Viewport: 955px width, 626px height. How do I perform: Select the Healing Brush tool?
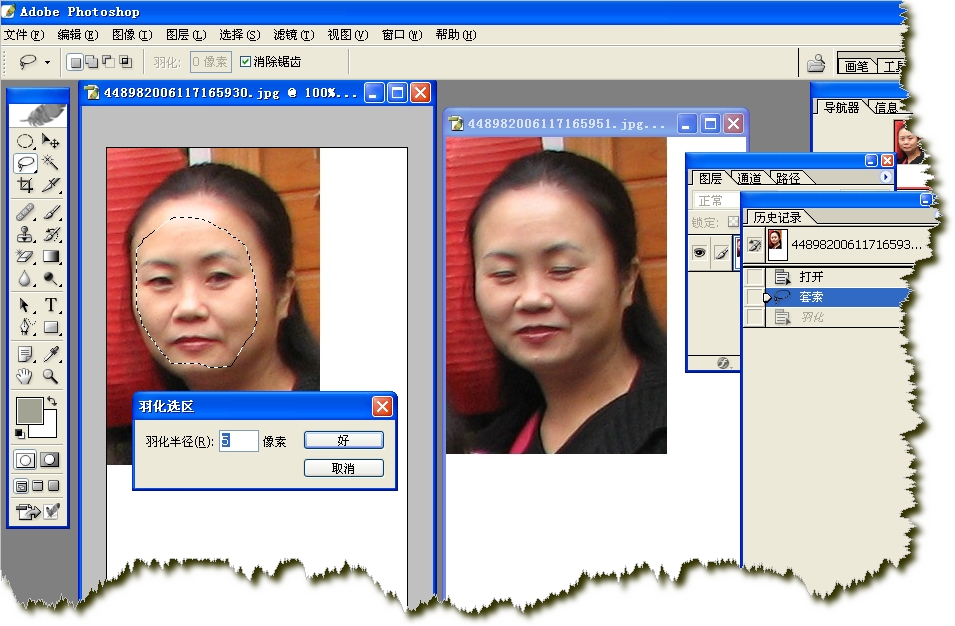25,213
